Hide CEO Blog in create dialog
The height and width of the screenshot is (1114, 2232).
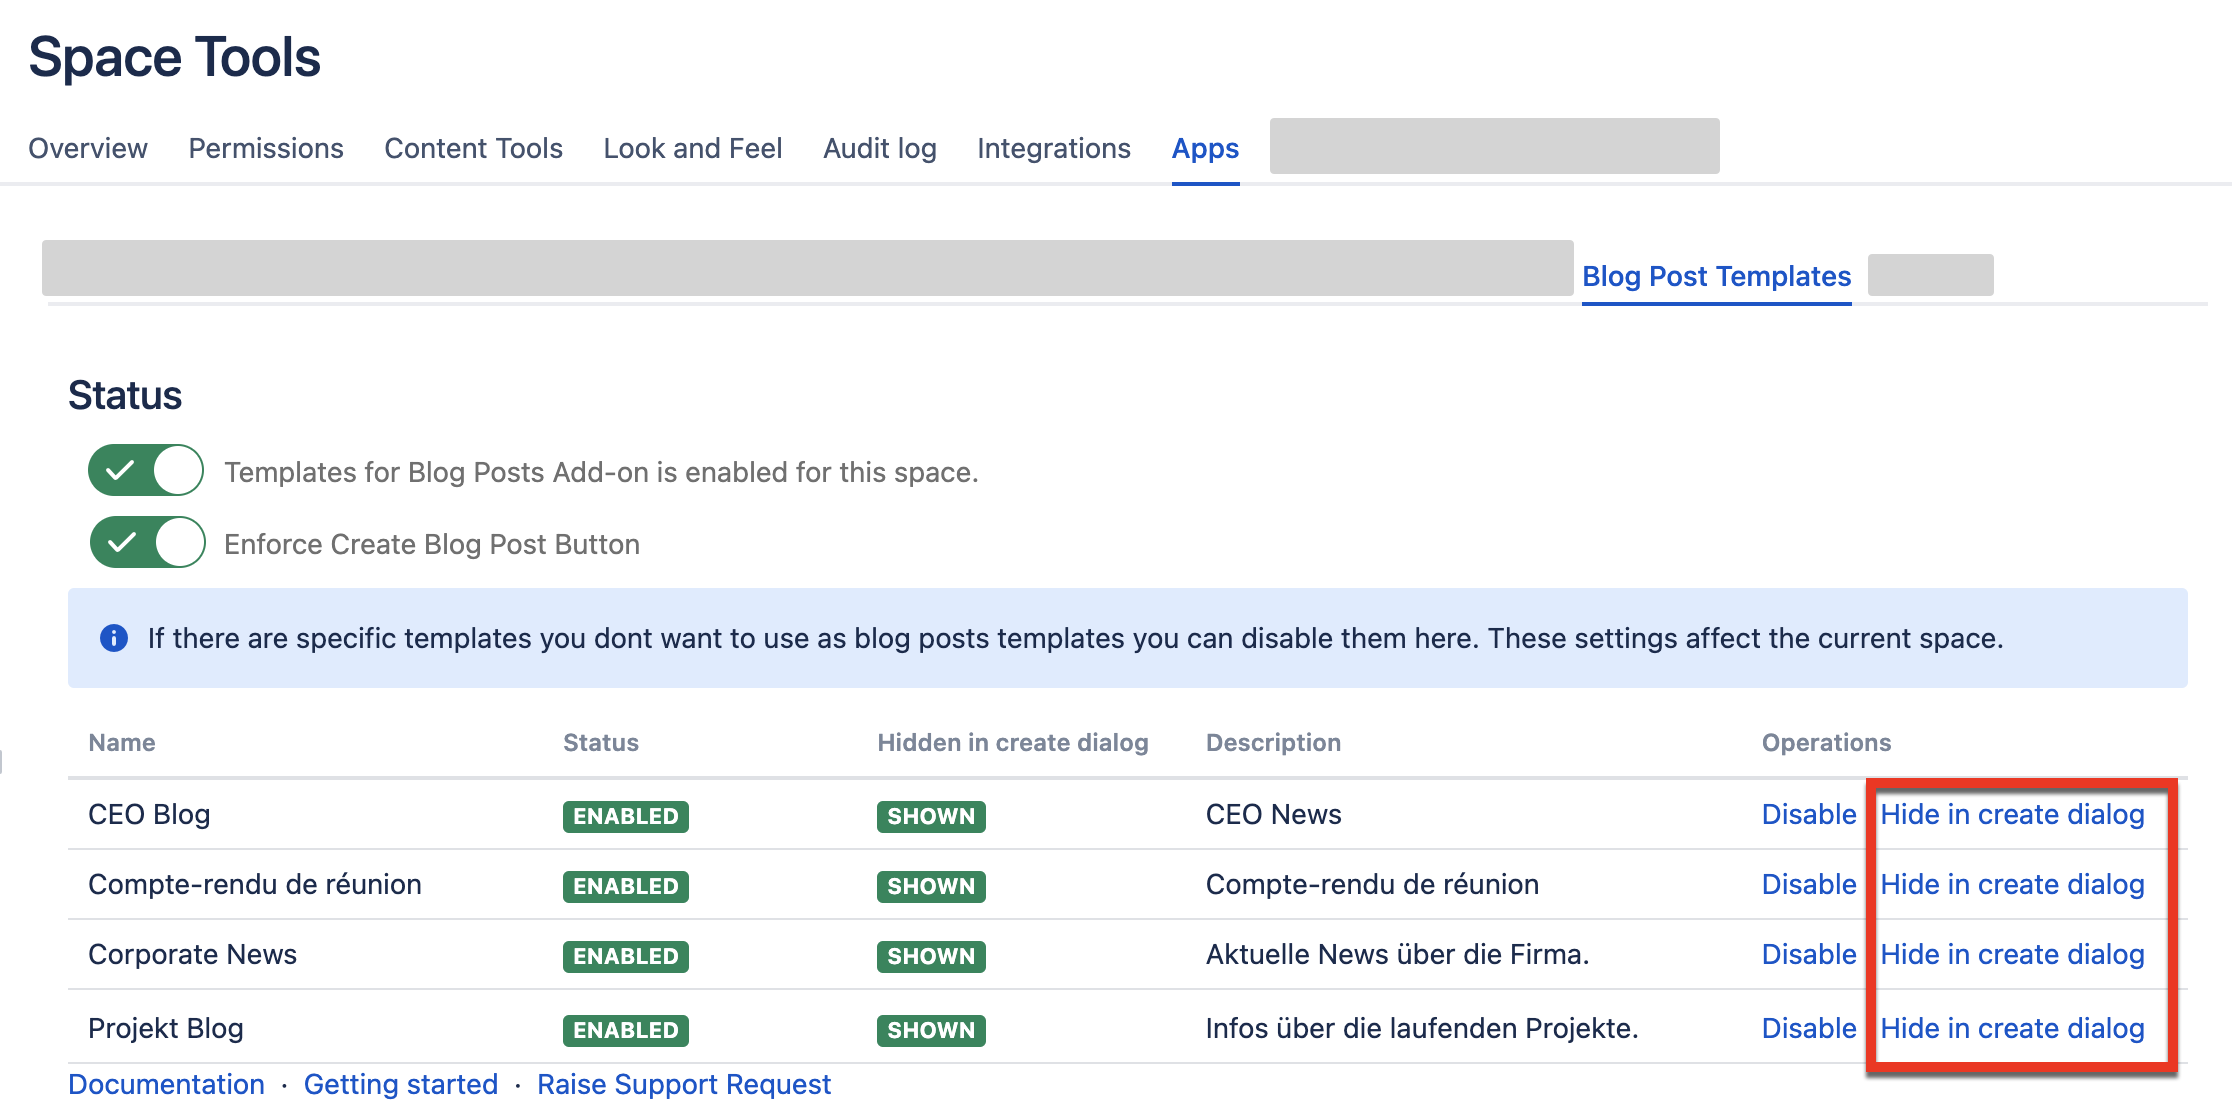click(2012, 814)
